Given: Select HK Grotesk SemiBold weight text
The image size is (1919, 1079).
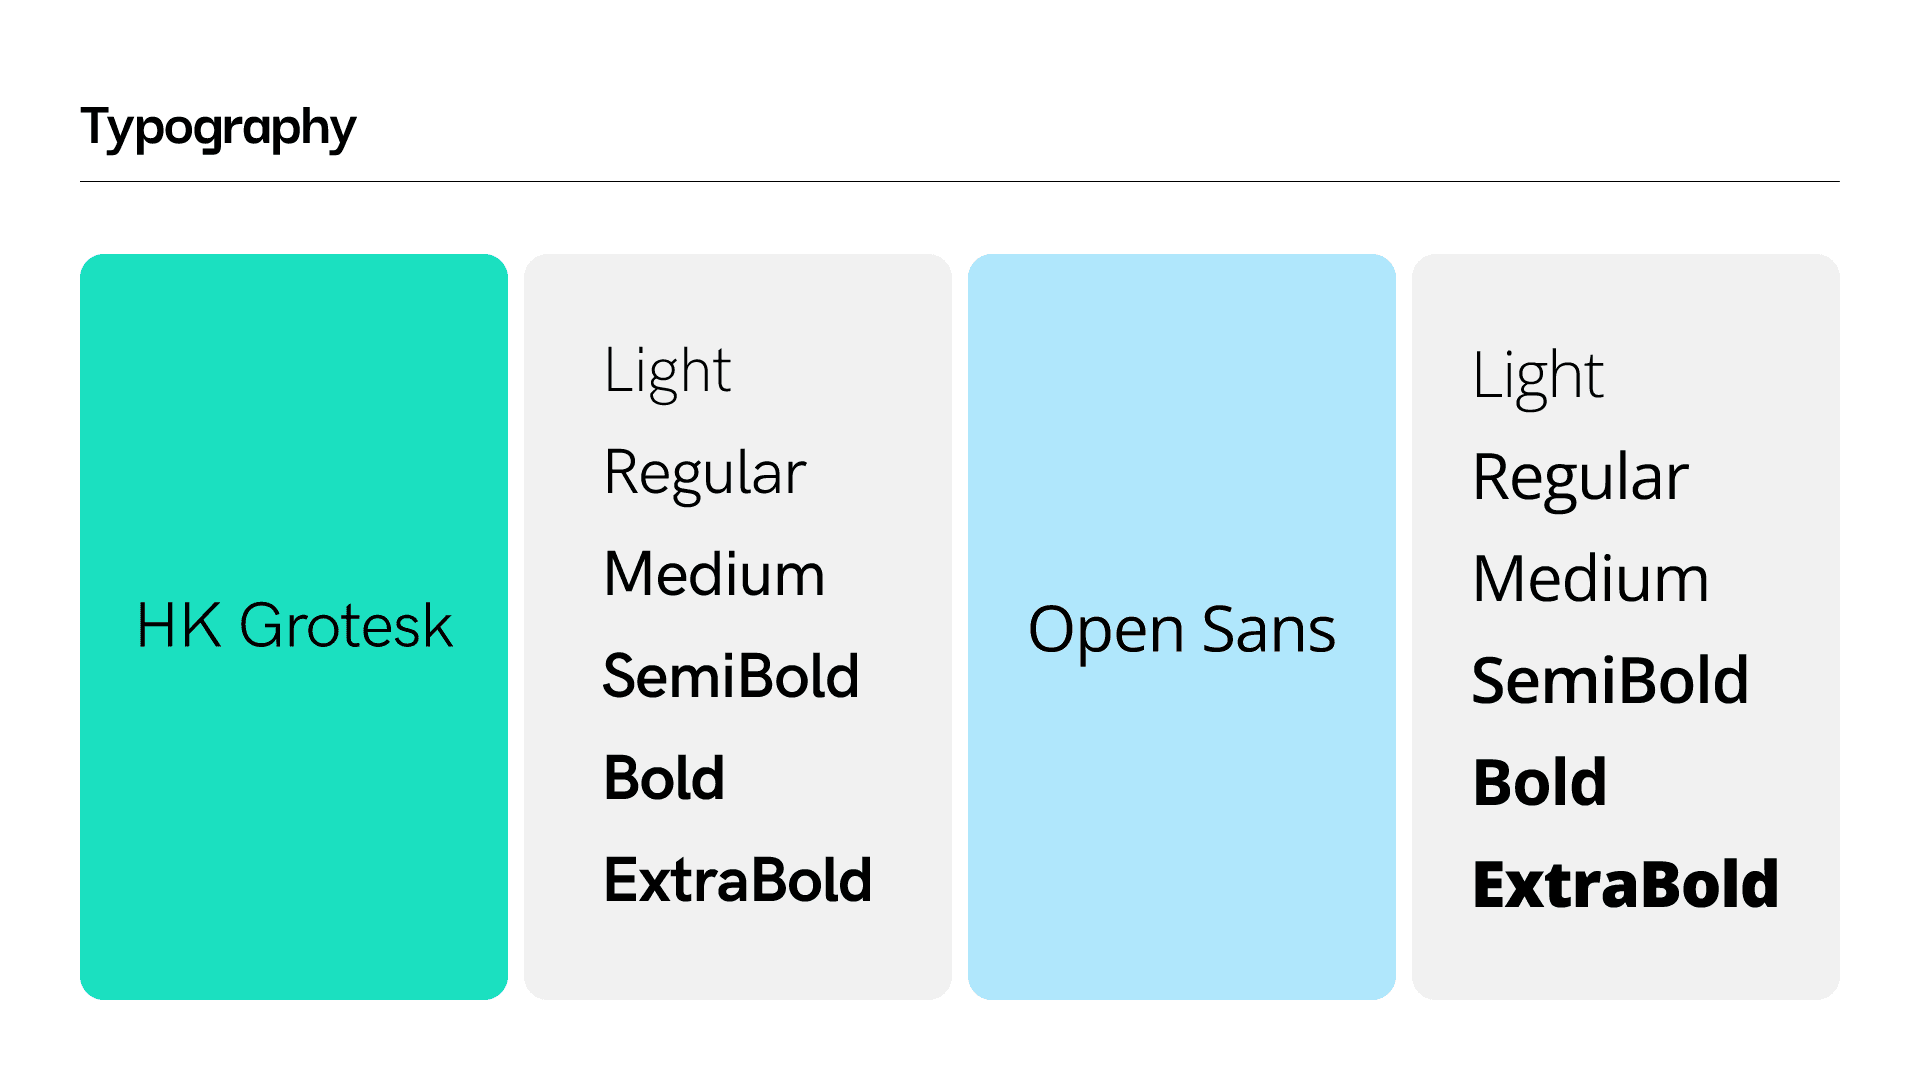Looking at the screenshot, I should click(x=732, y=676).
